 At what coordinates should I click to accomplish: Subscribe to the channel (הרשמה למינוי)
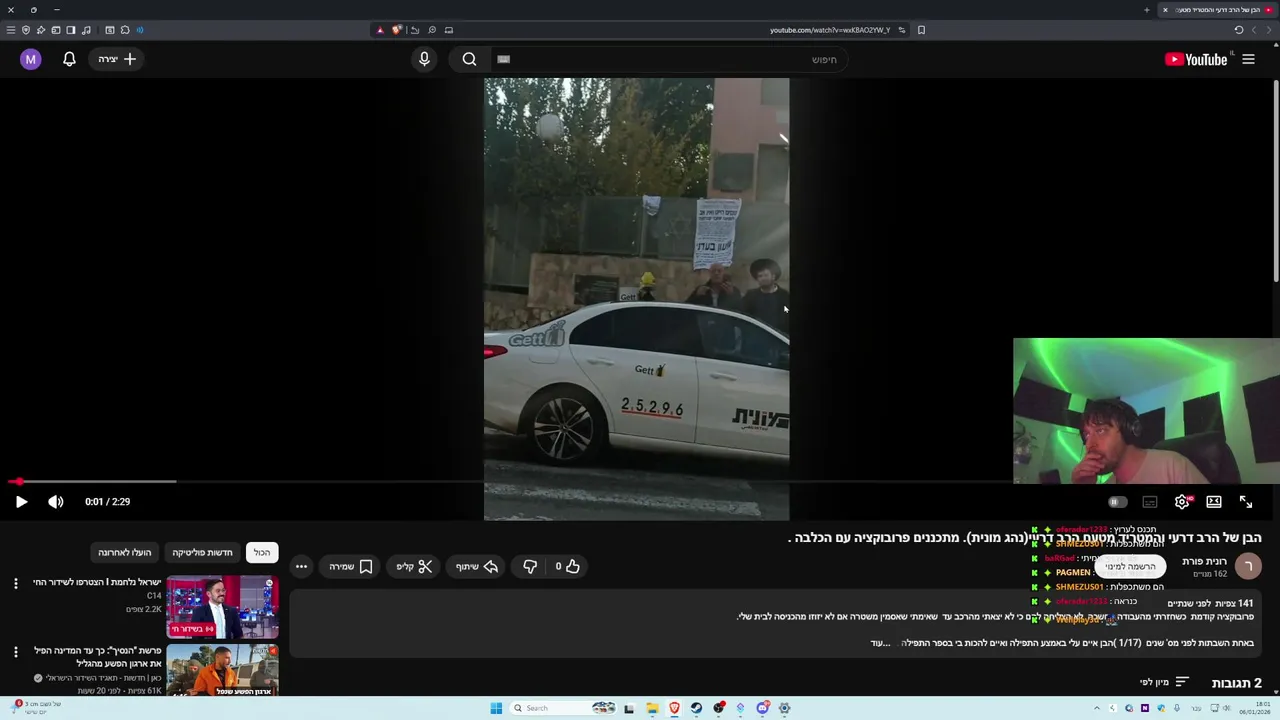(1131, 566)
